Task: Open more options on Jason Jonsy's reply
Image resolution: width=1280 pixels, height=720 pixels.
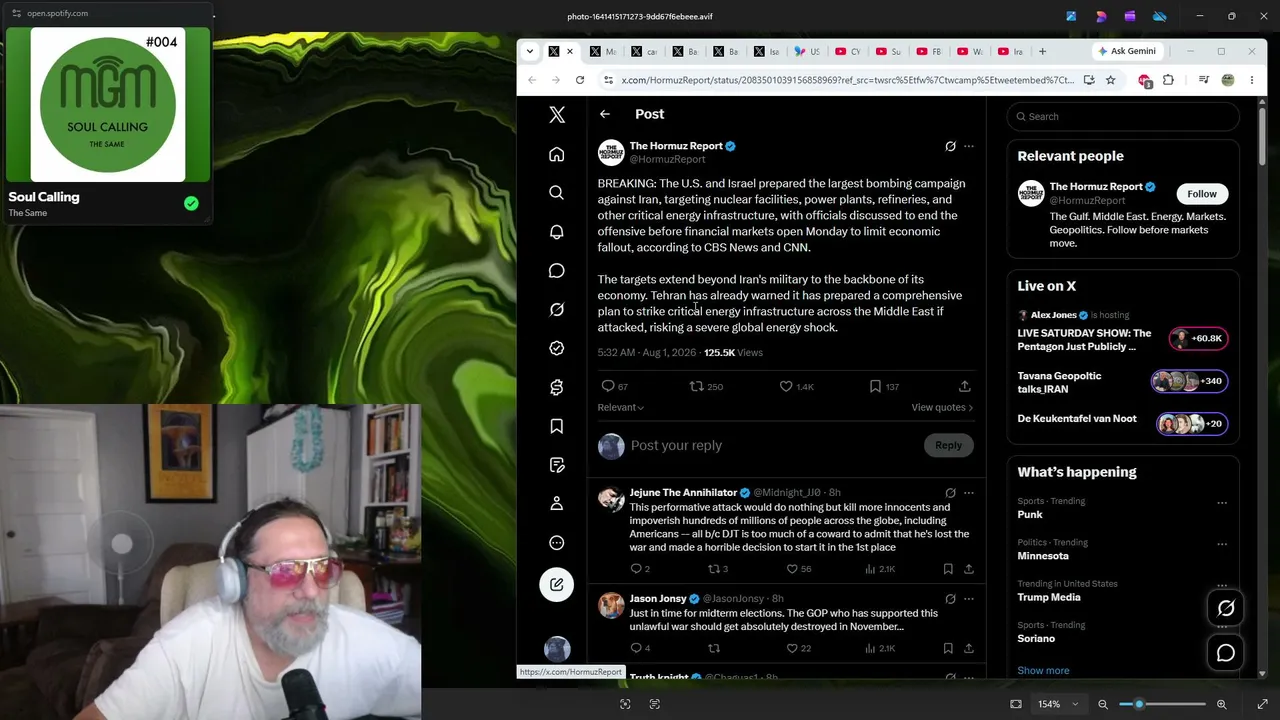Action: coord(968,599)
